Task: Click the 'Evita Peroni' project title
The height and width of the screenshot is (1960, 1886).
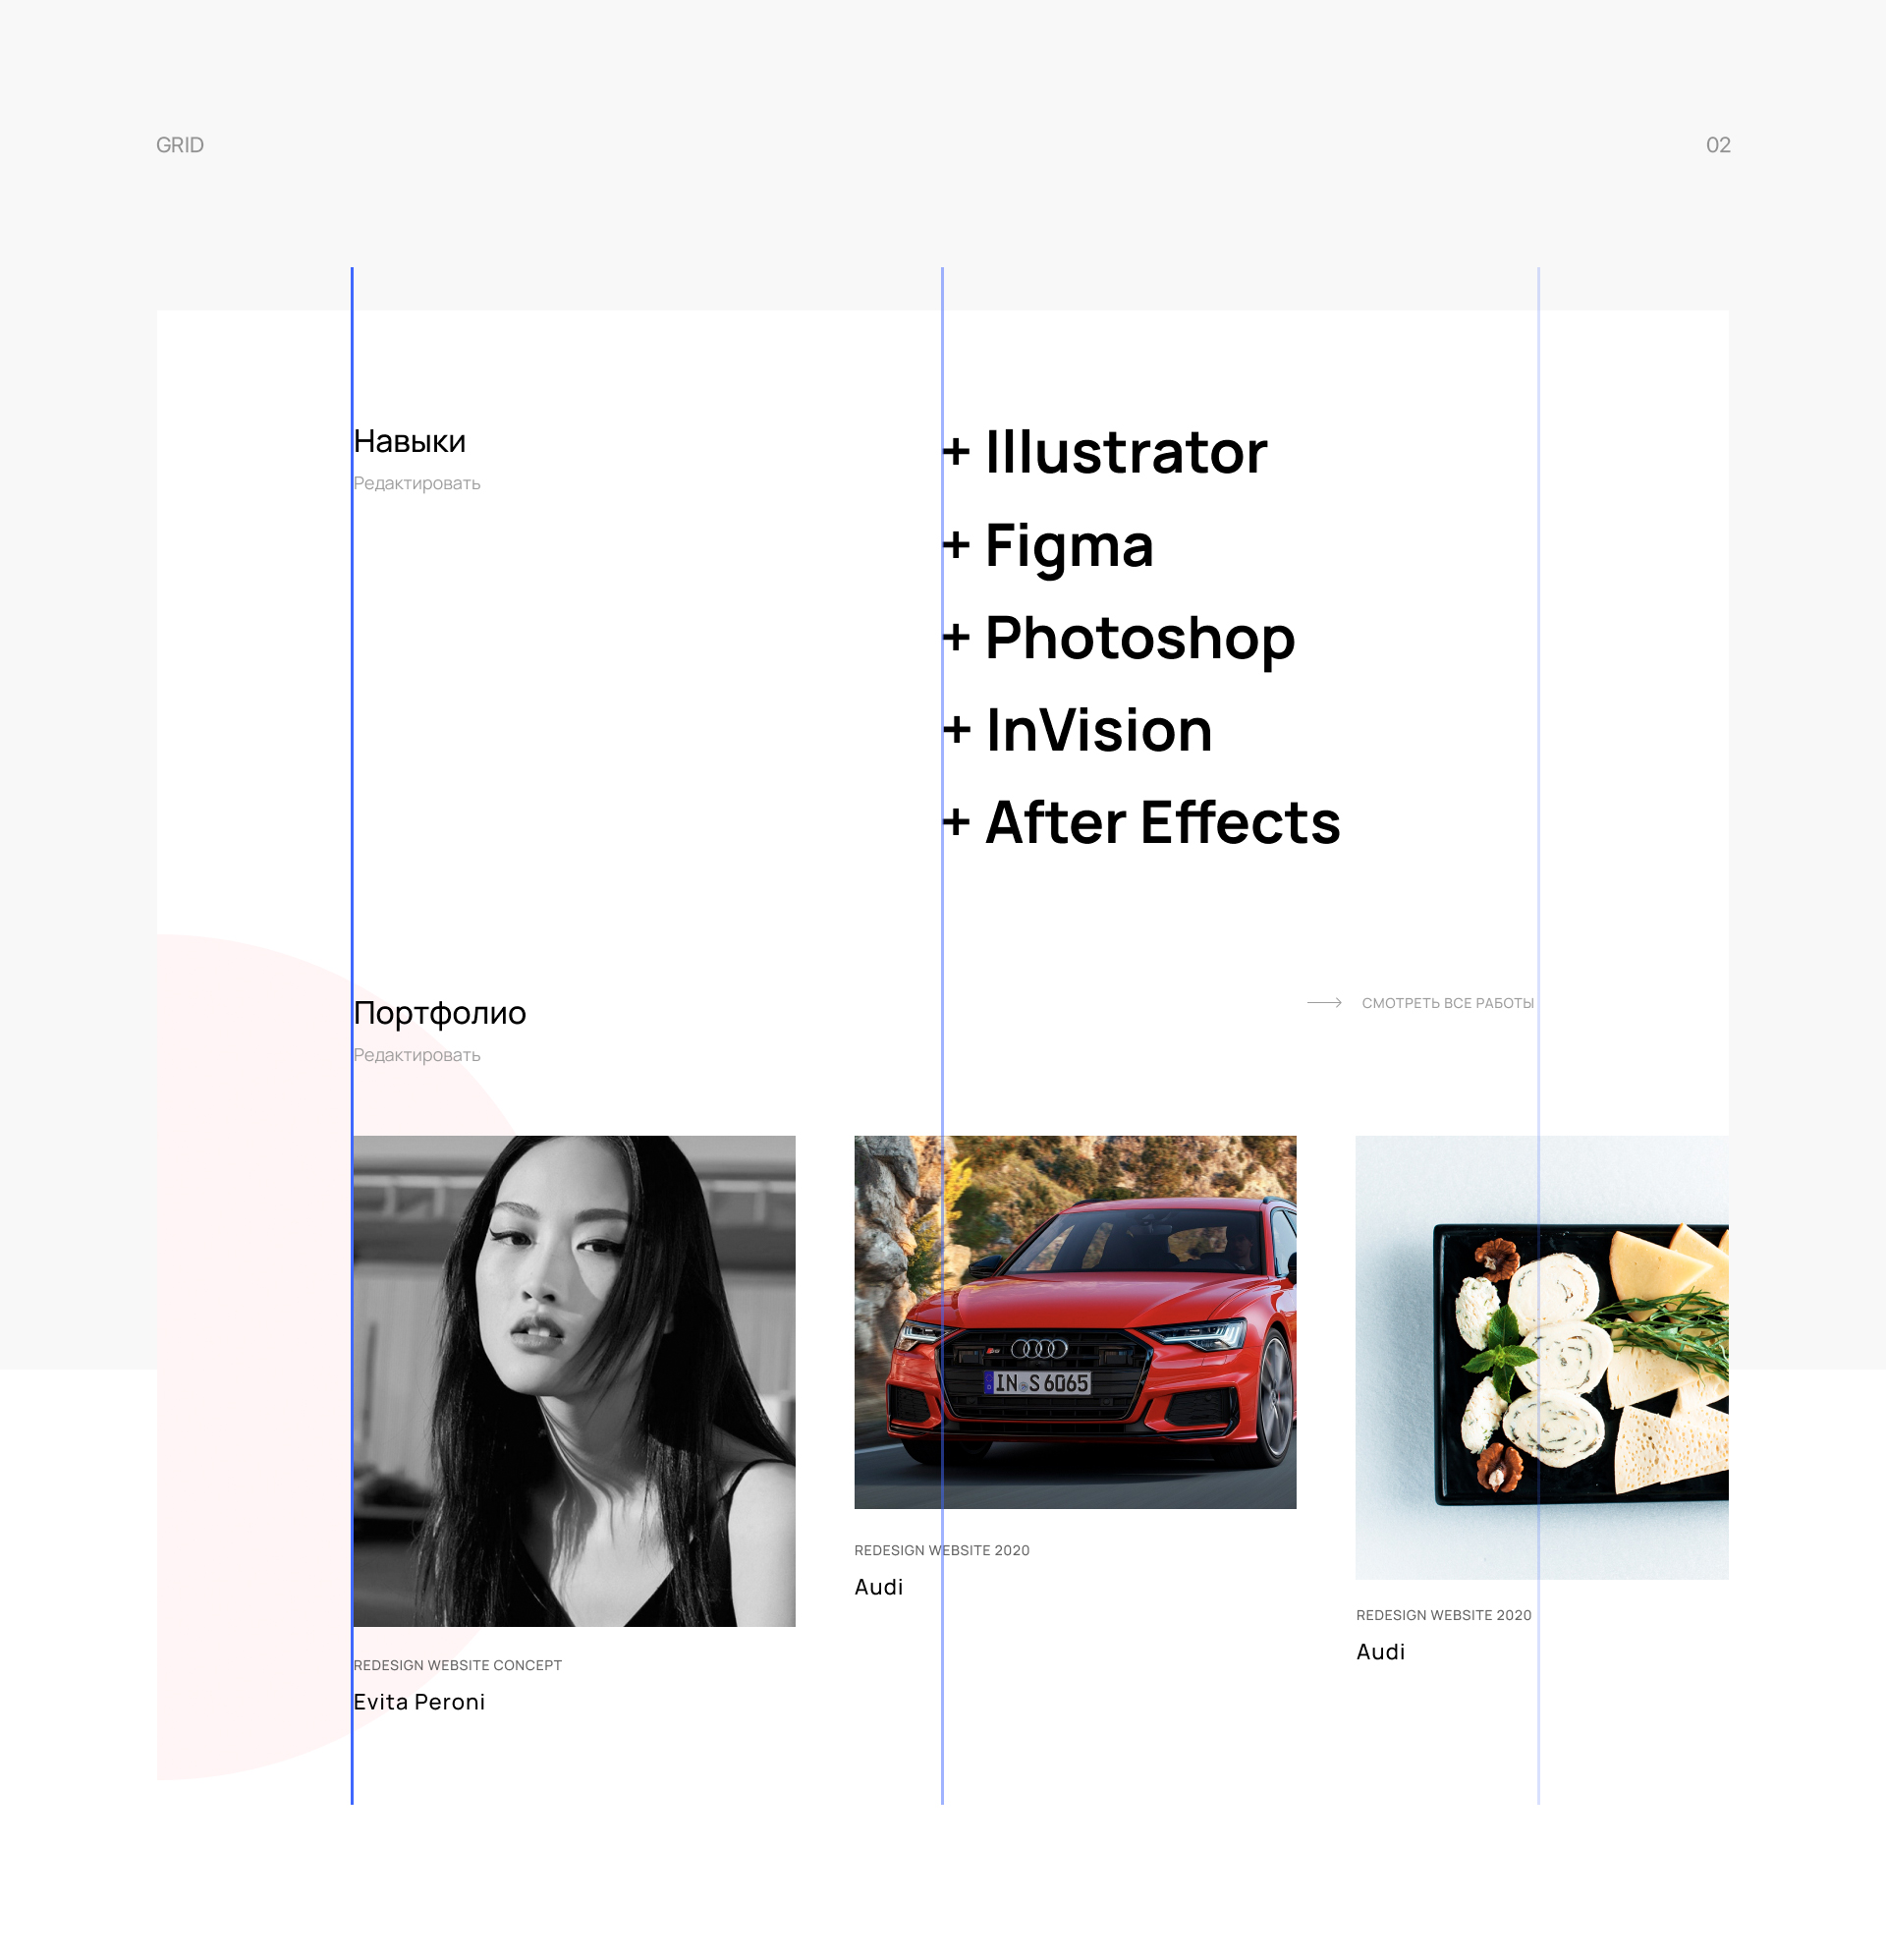Action: (419, 1703)
